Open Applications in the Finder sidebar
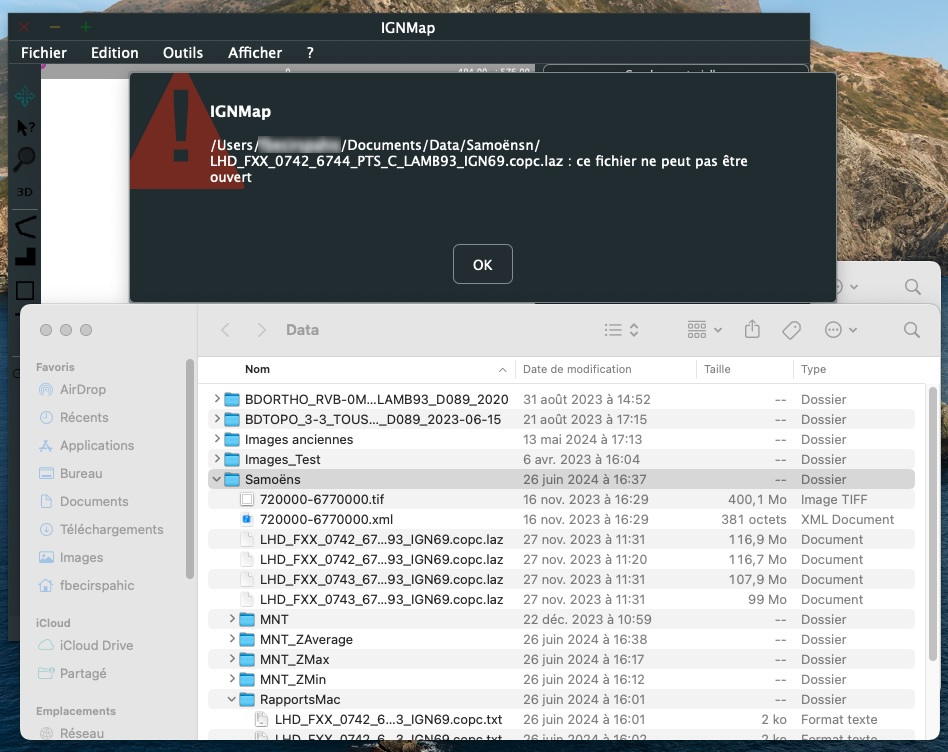 click(x=97, y=446)
